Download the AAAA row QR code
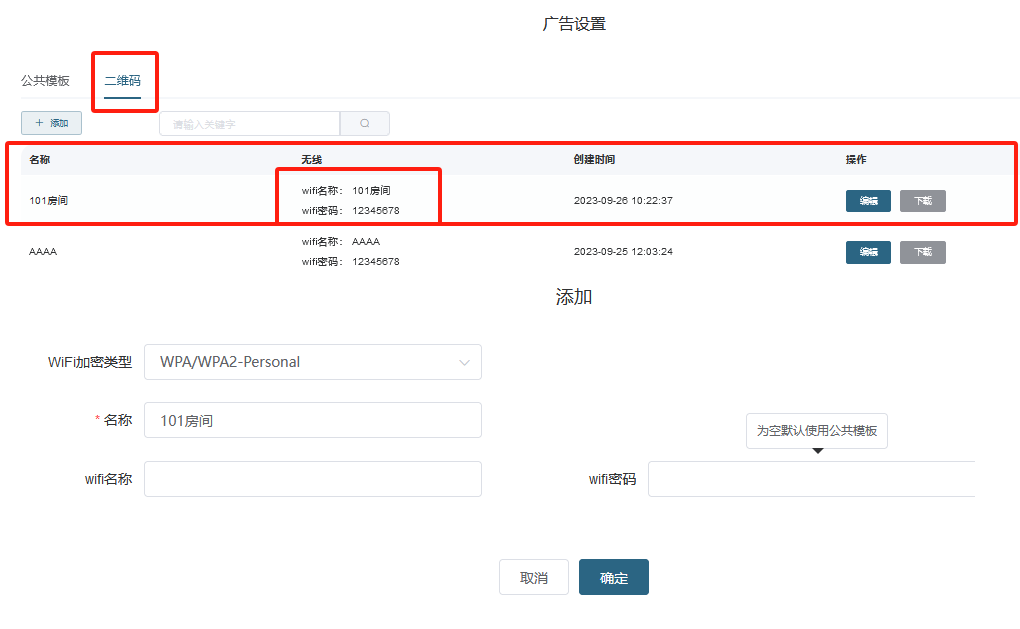This screenshot has height=629, width=1020. point(922,252)
